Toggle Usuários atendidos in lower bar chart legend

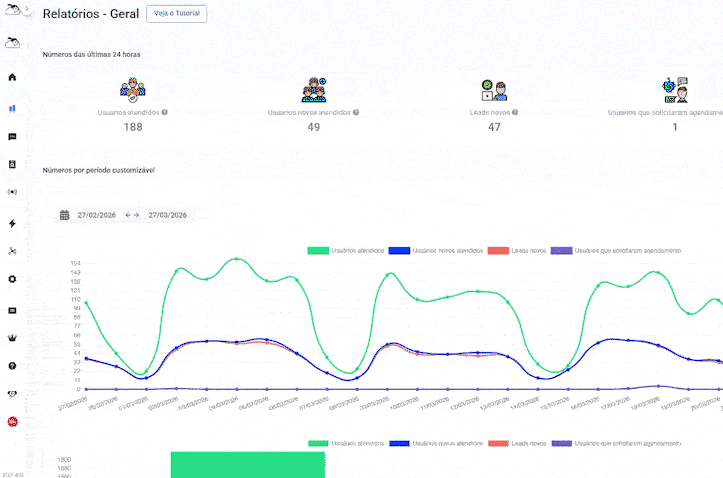pyautogui.click(x=347, y=442)
